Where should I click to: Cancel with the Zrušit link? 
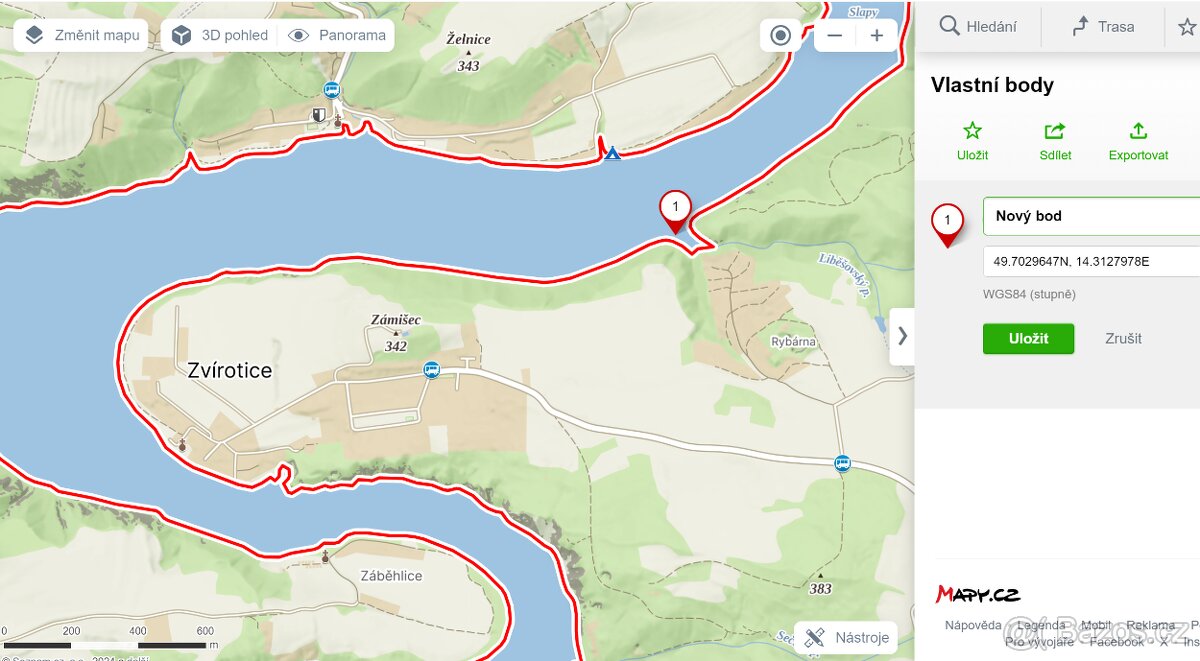1123,338
